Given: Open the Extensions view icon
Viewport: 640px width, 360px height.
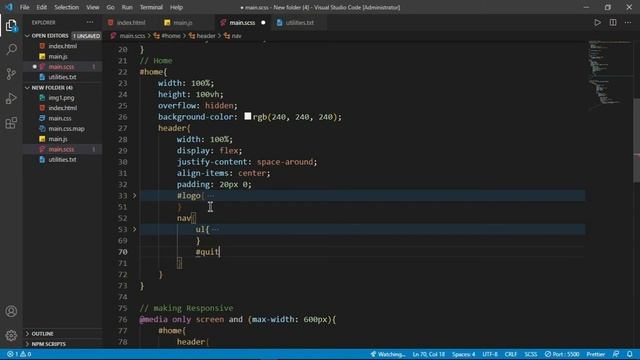Looking at the screenshot, I should tap(11, 122).
